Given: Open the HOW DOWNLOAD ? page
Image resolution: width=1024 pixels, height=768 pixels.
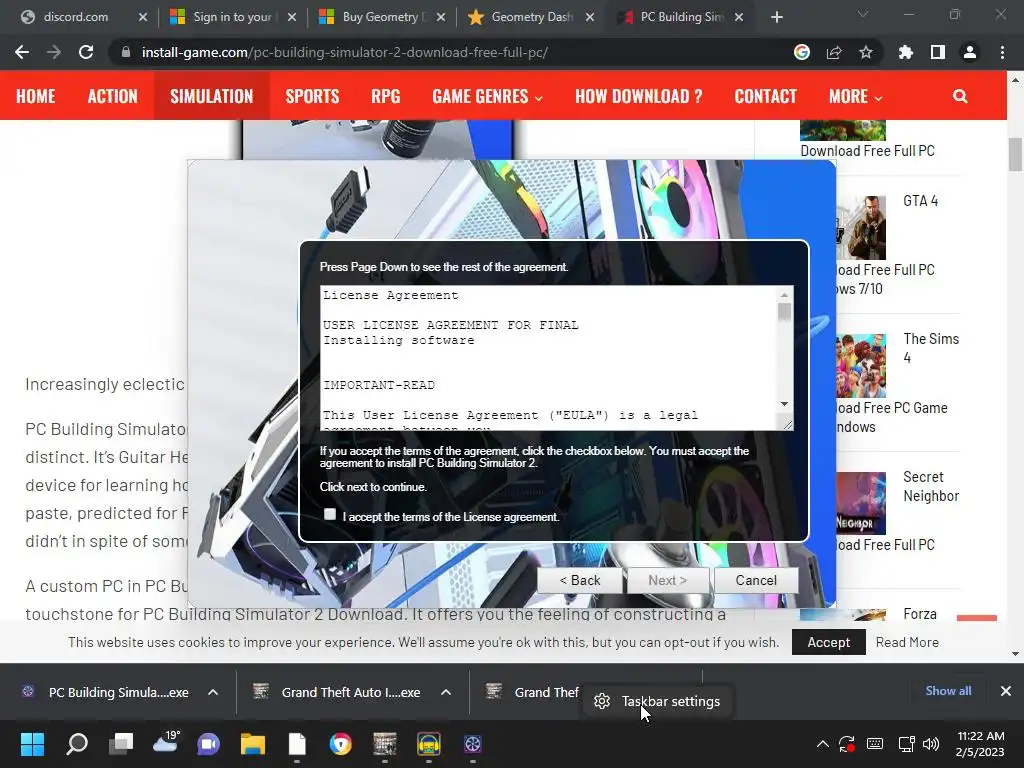Looking at the screenshot, I should 639,96.
